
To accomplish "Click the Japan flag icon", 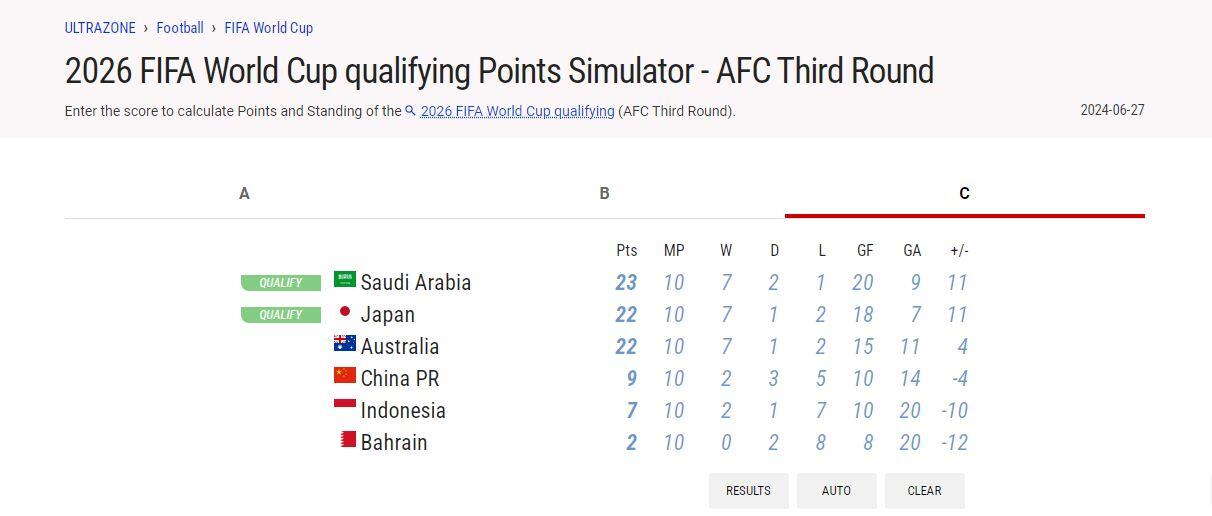I will (x=345, y=312).
